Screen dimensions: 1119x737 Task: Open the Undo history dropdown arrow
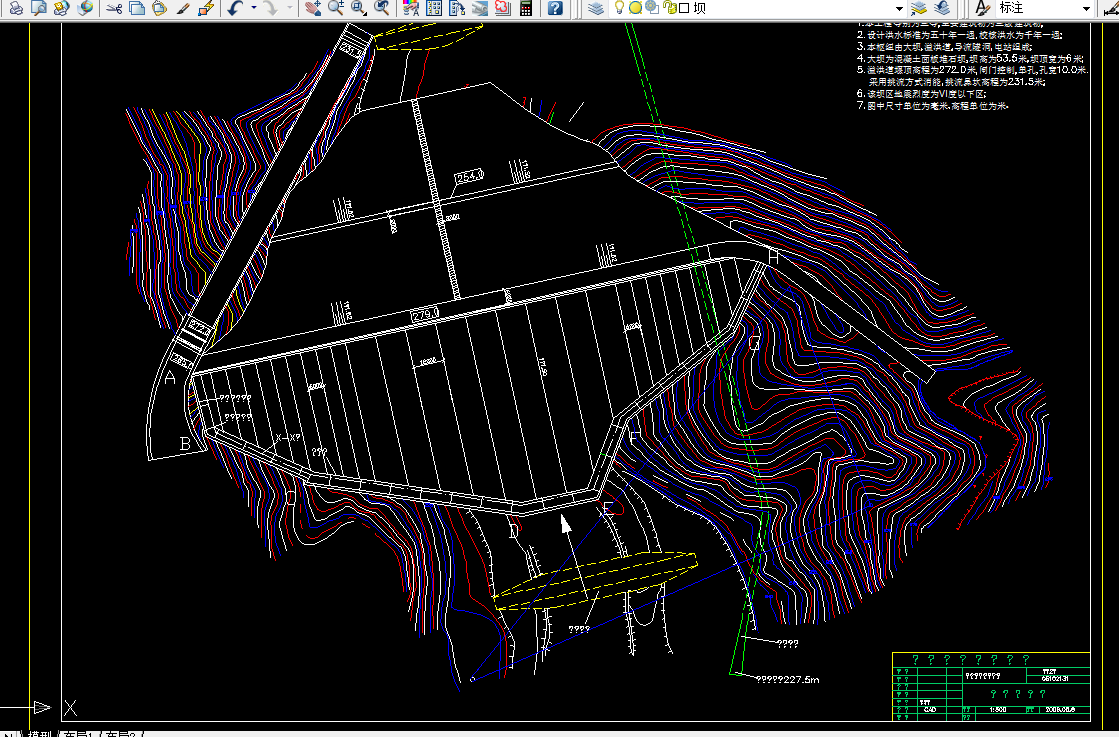coord(253,9)
